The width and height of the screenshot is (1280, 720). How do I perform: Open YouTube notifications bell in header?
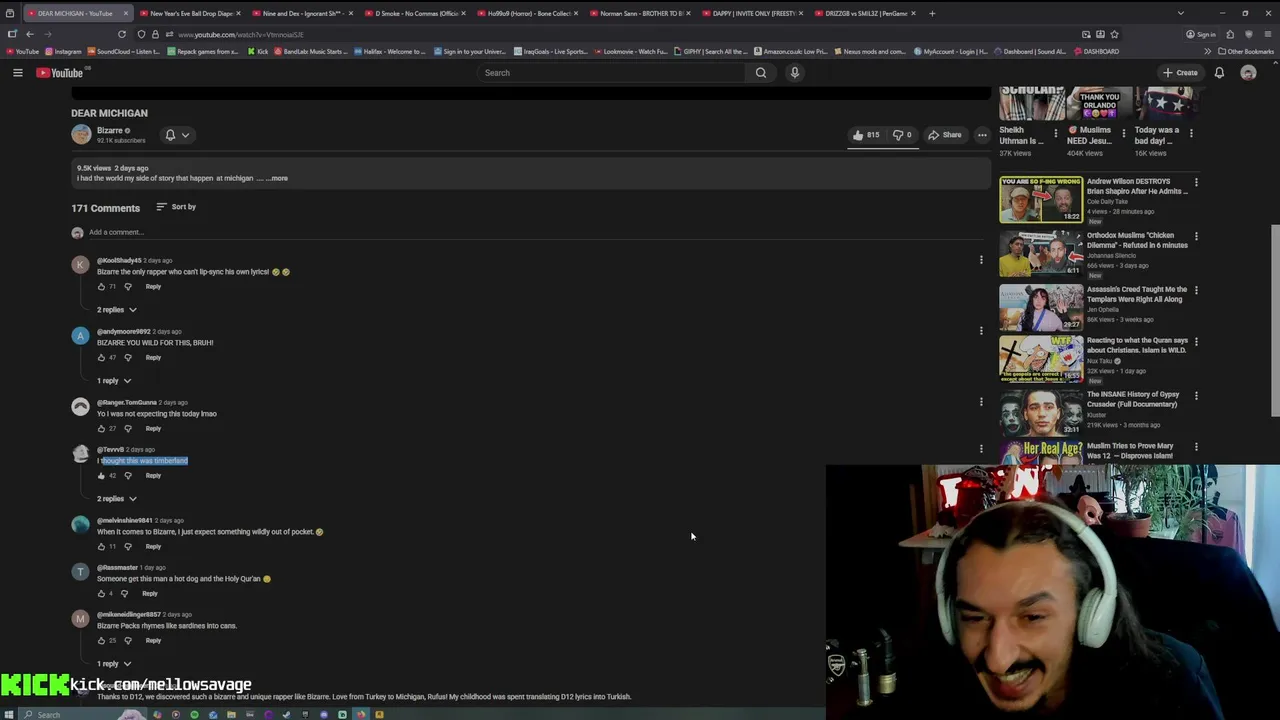1219,72
